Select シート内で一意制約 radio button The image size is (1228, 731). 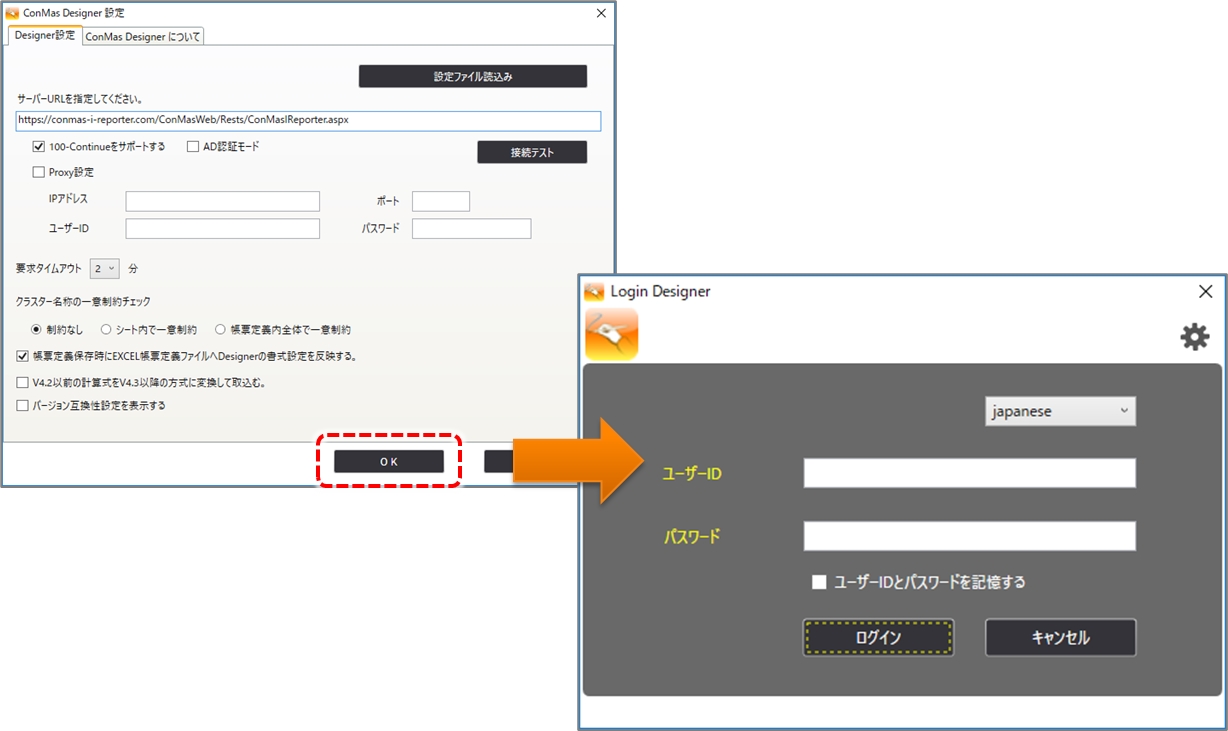click(x=106, y=329)
